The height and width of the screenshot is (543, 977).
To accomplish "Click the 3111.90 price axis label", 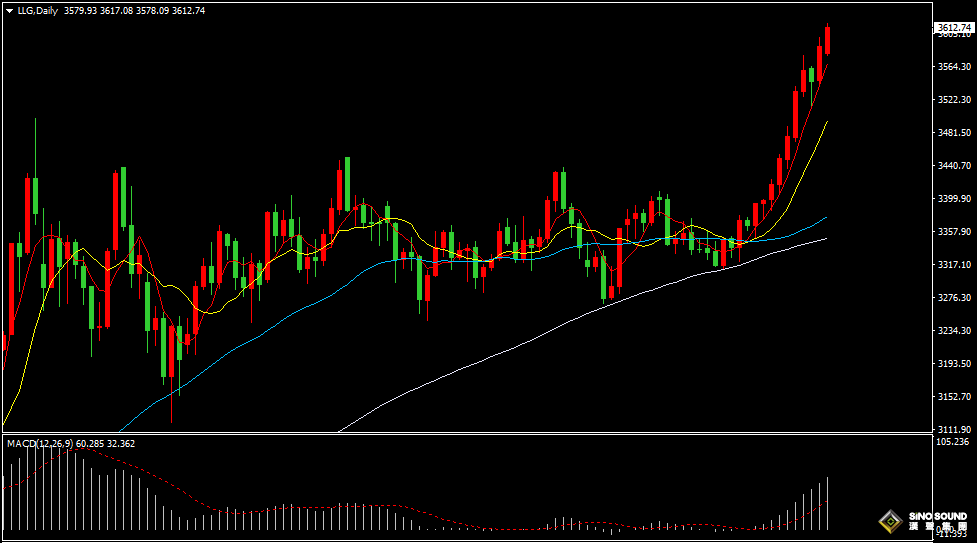I will click(x=952, y=429).
